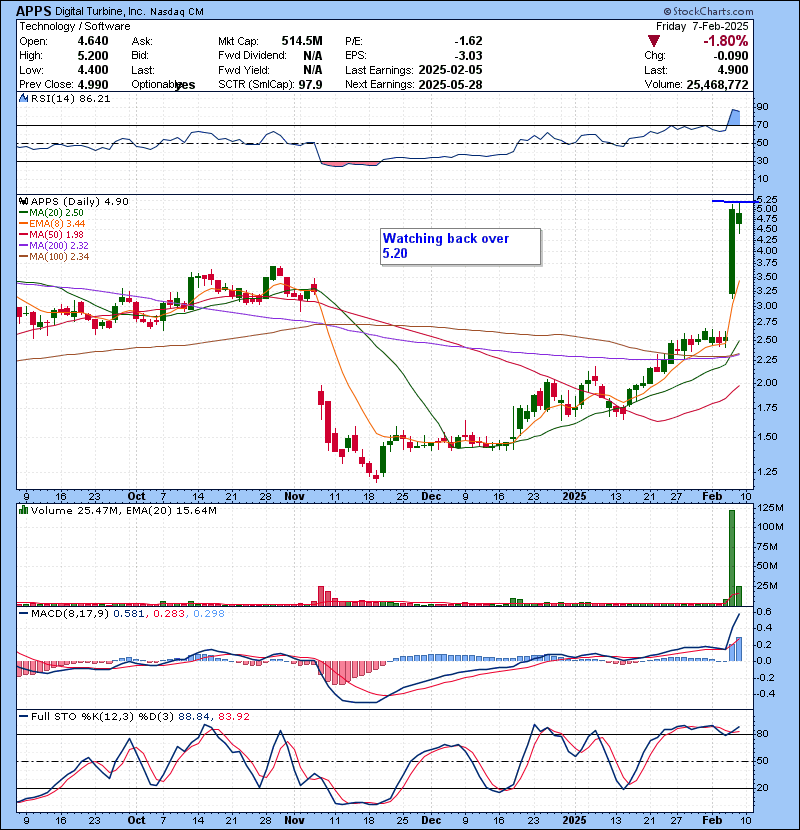Click the stochastic %D value 83.92
The height and width of the screenshot is (830, 800).
[x=233, y=716]
